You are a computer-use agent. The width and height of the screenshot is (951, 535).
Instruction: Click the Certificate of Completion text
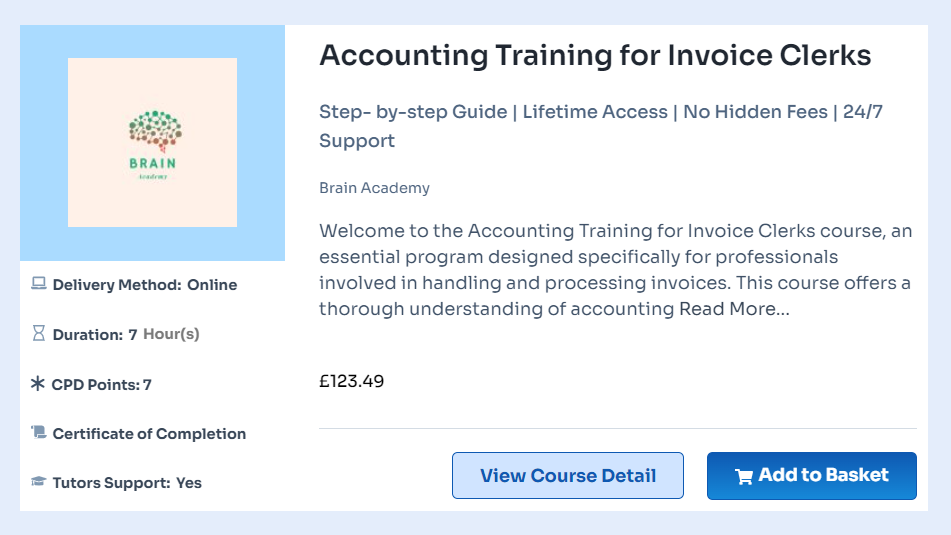(x=149, y=434)
